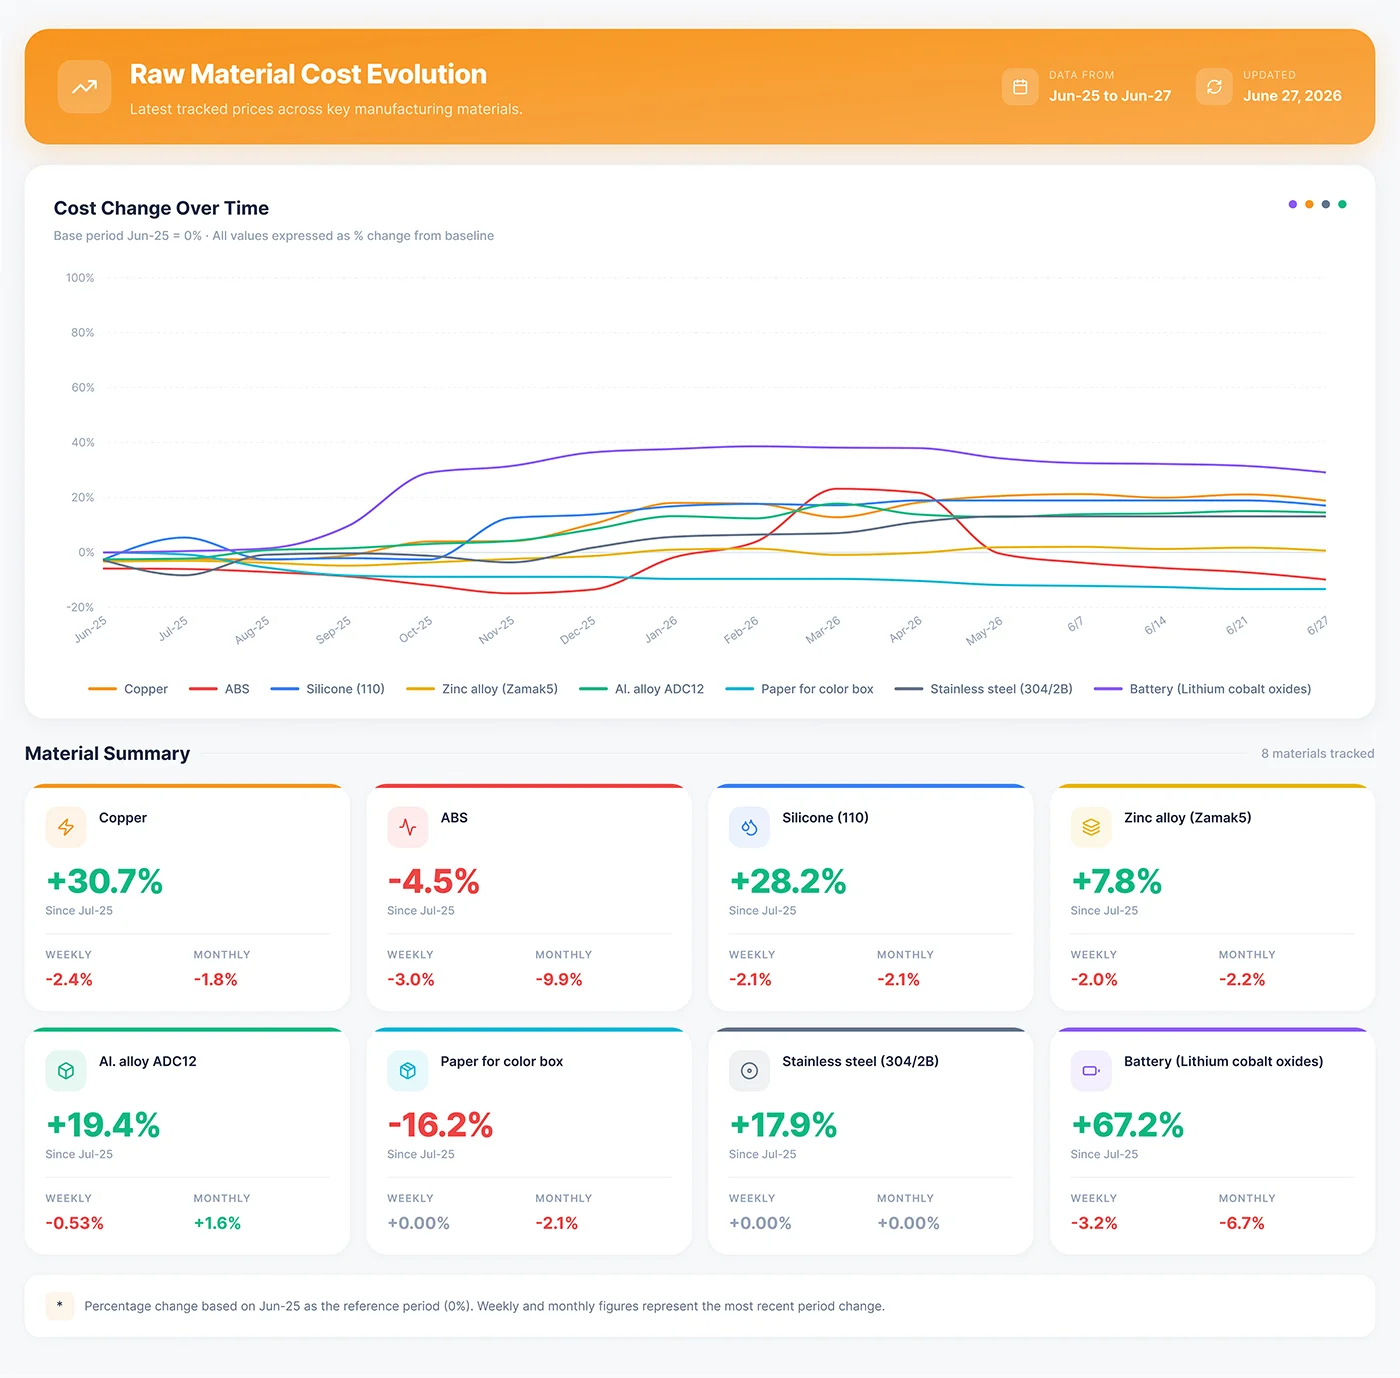Click the Copper lightning bolt icon

(66, 827)
